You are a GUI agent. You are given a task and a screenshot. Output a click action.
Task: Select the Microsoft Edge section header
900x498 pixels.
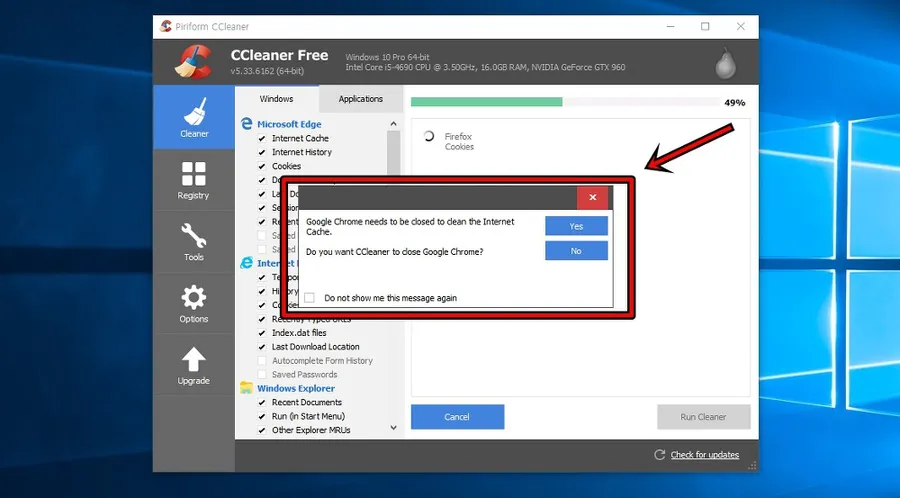[x=289, y=124]
